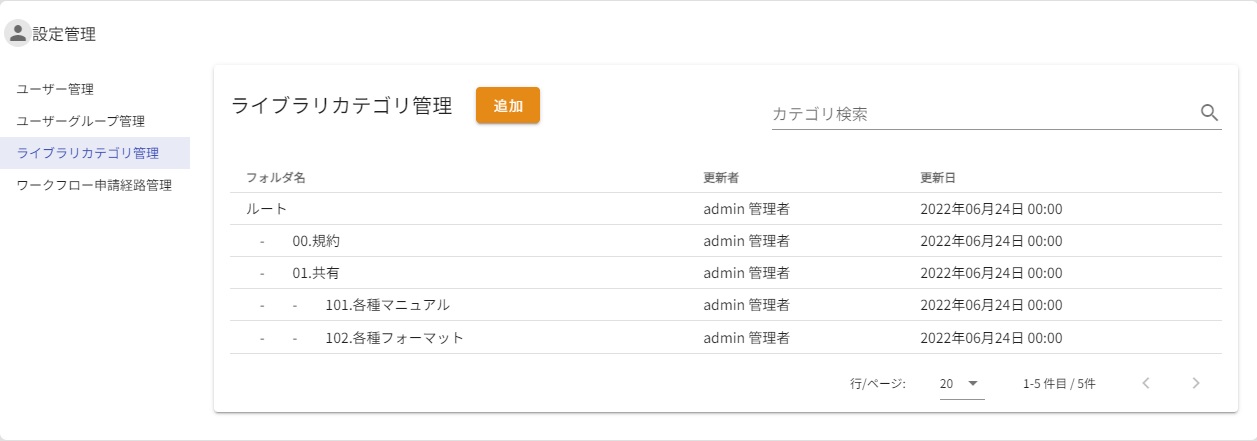
Task: Click the search magnifier icon
Action: [1209, 113]
